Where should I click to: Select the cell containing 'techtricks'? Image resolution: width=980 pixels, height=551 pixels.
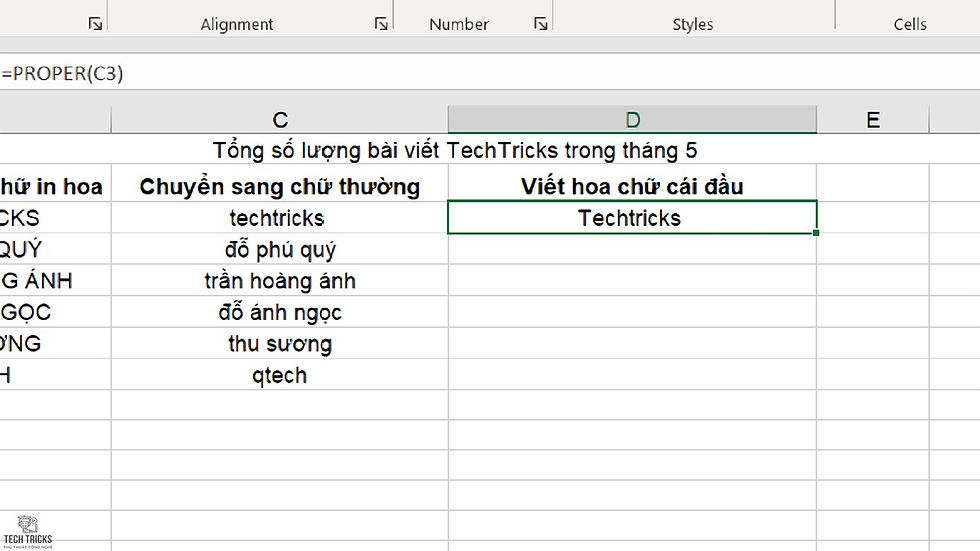point(280,218)
